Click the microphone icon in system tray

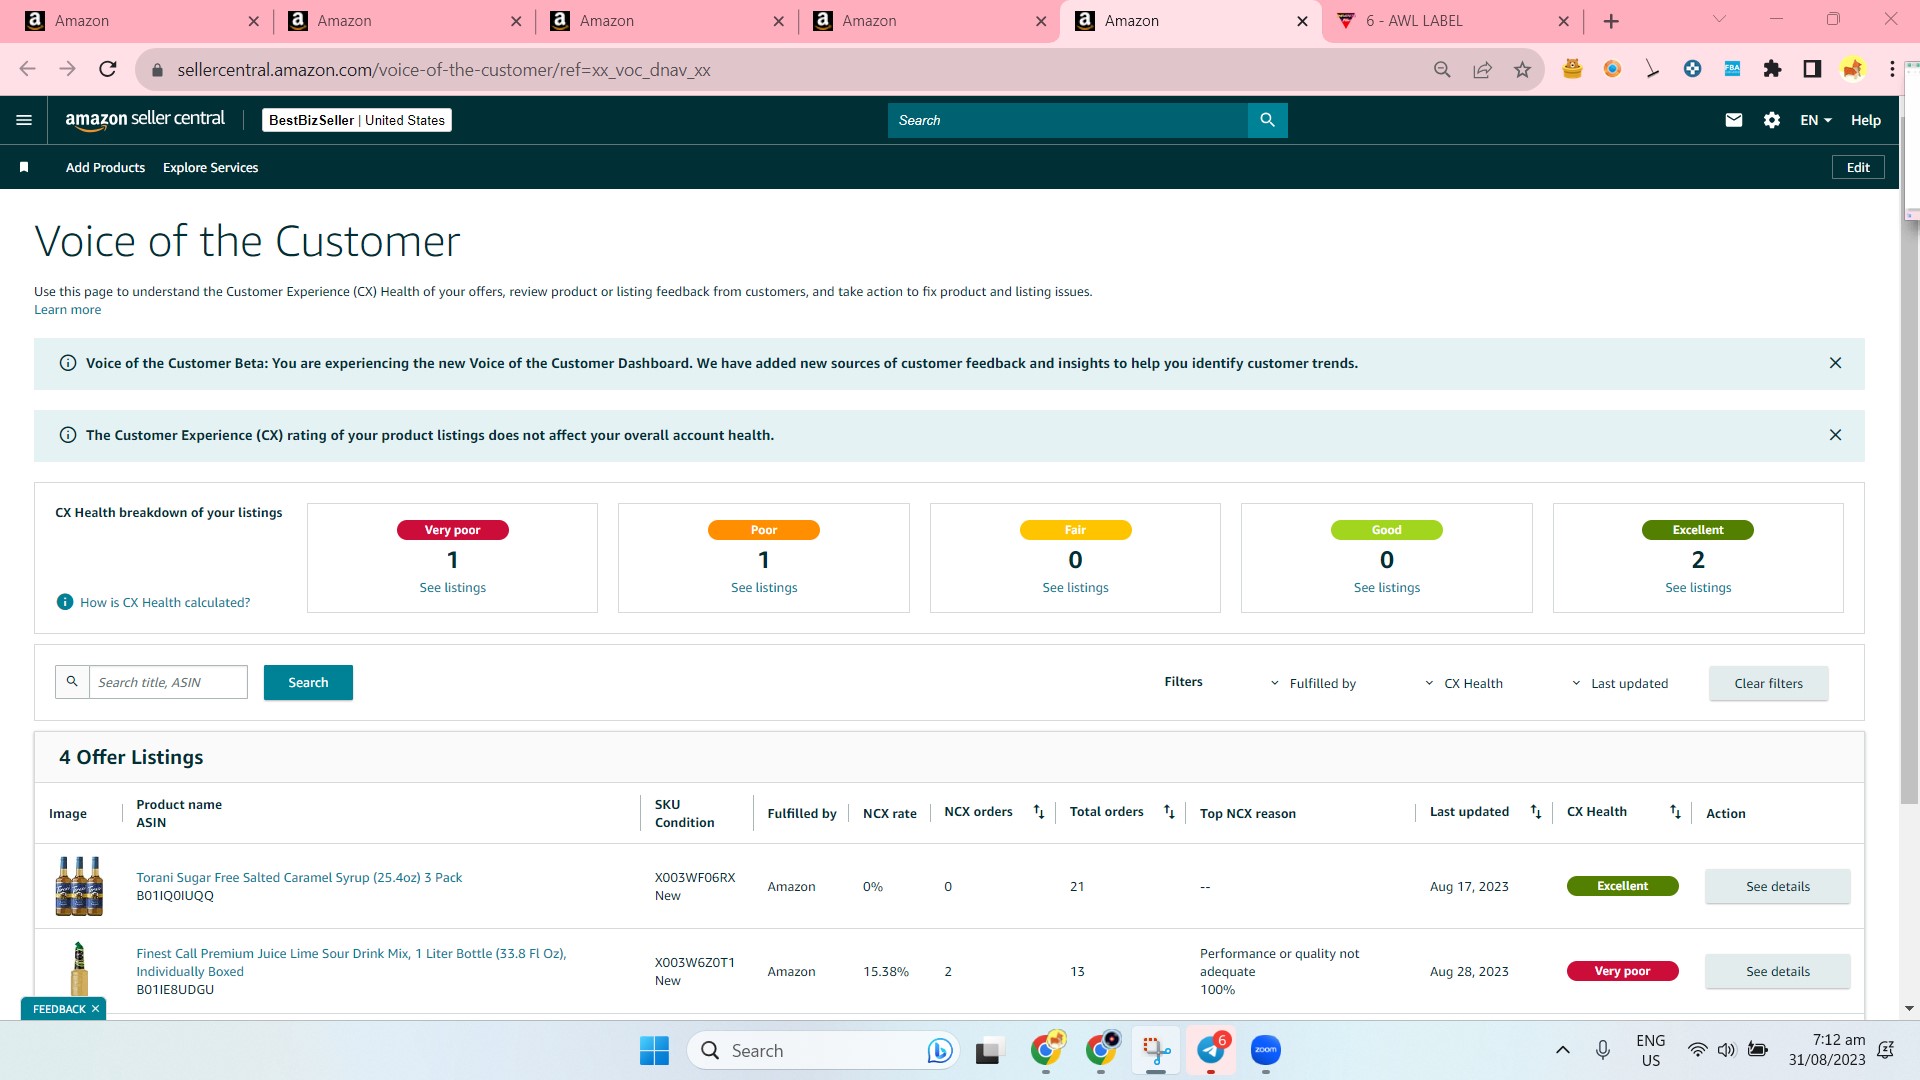1603,1050
